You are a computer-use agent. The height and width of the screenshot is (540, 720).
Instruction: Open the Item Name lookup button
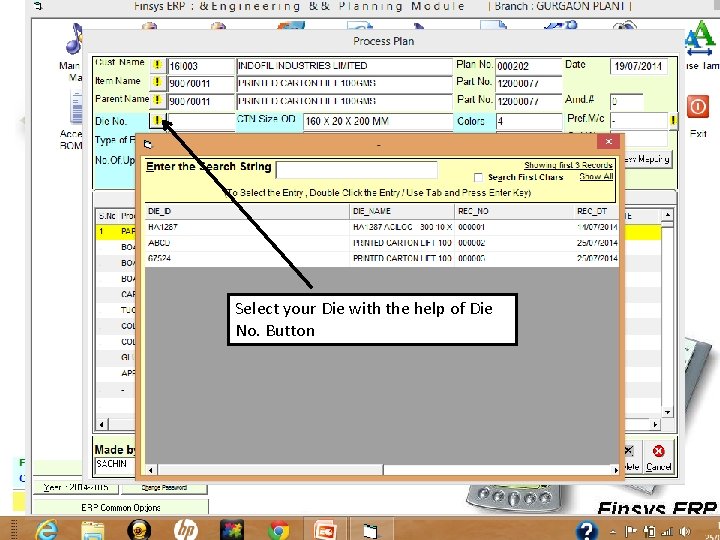tap(157, 82)
